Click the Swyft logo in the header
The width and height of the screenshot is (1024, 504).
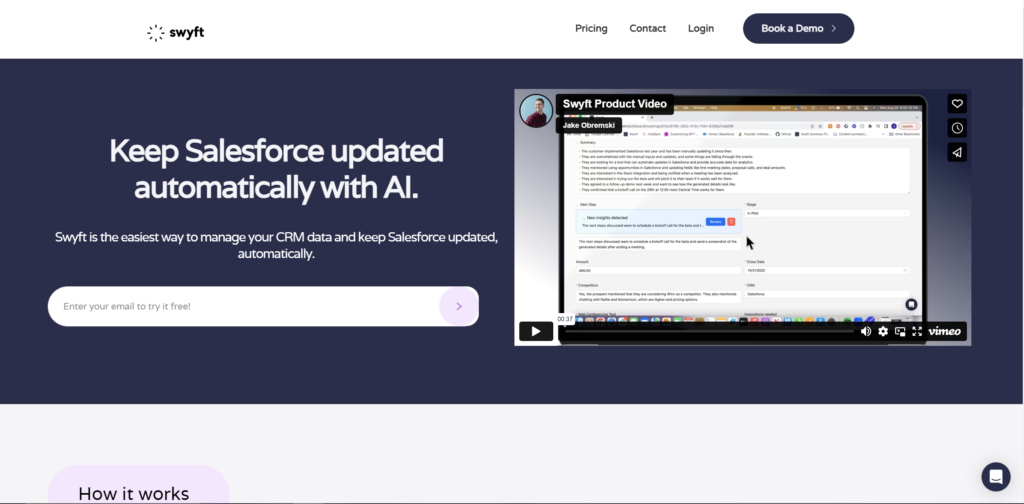(x=175, y=33)
